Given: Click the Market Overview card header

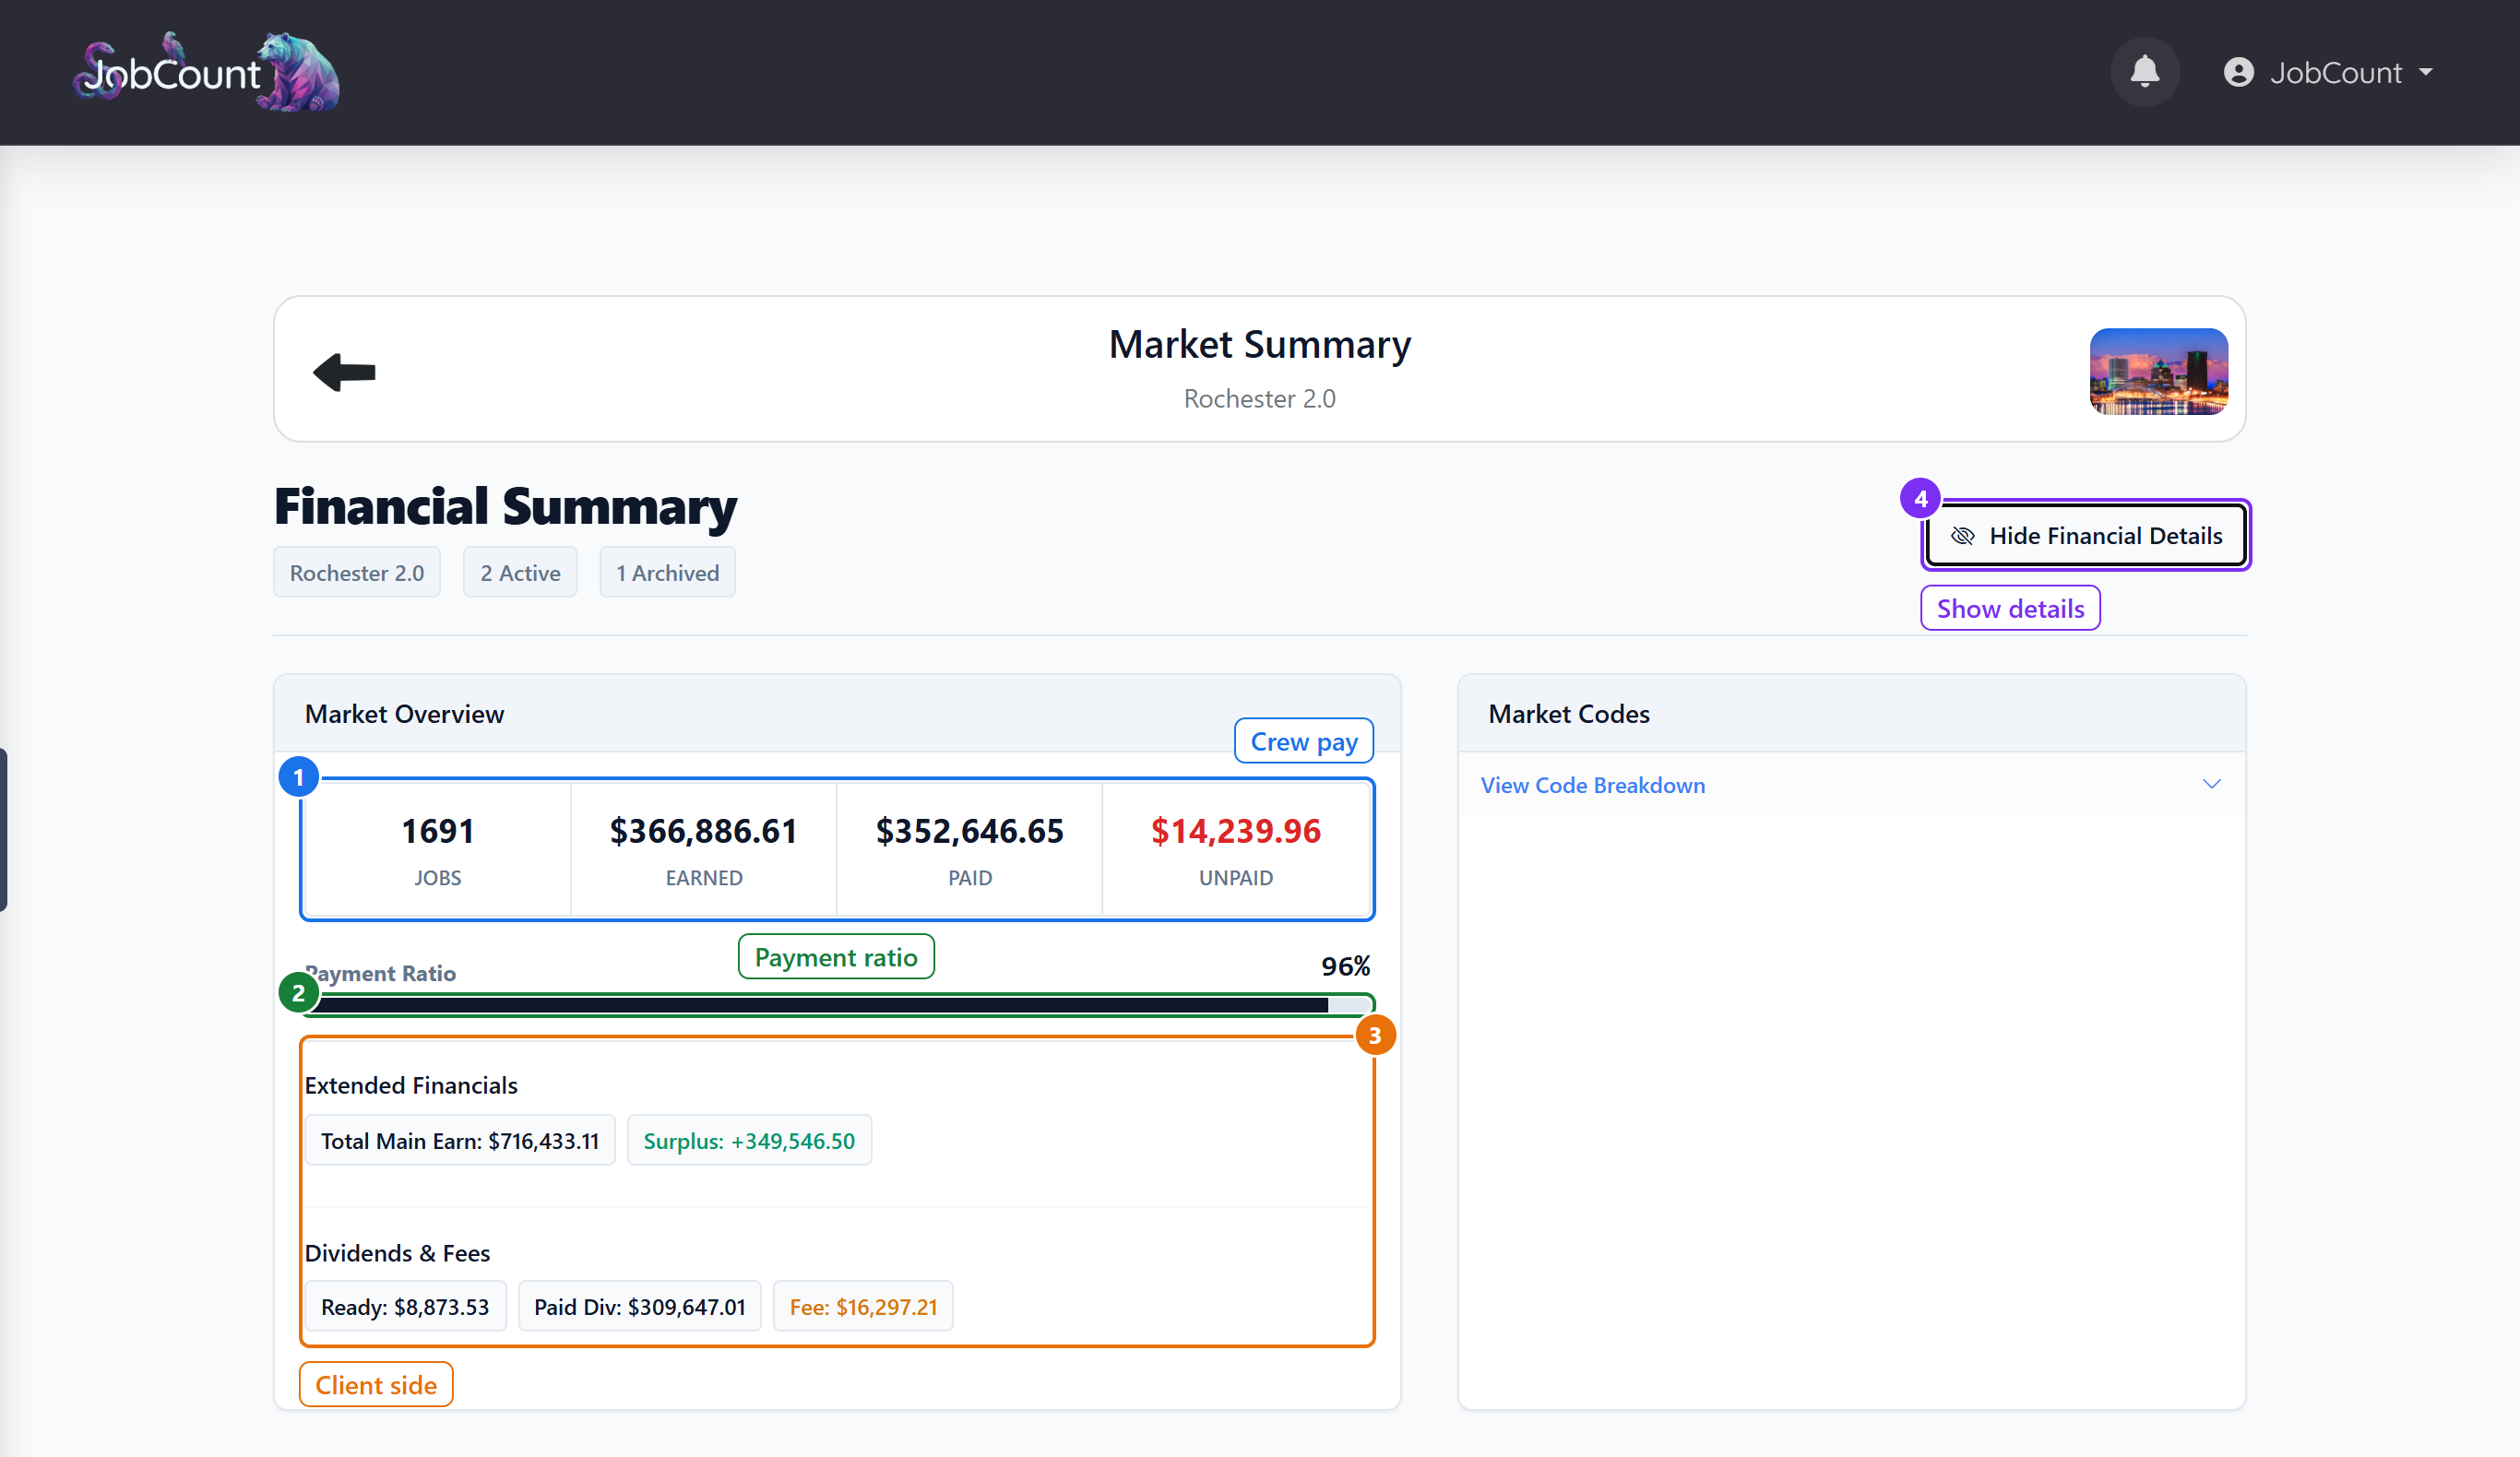Looking at the screenshot, I should (x=838, y=714).
